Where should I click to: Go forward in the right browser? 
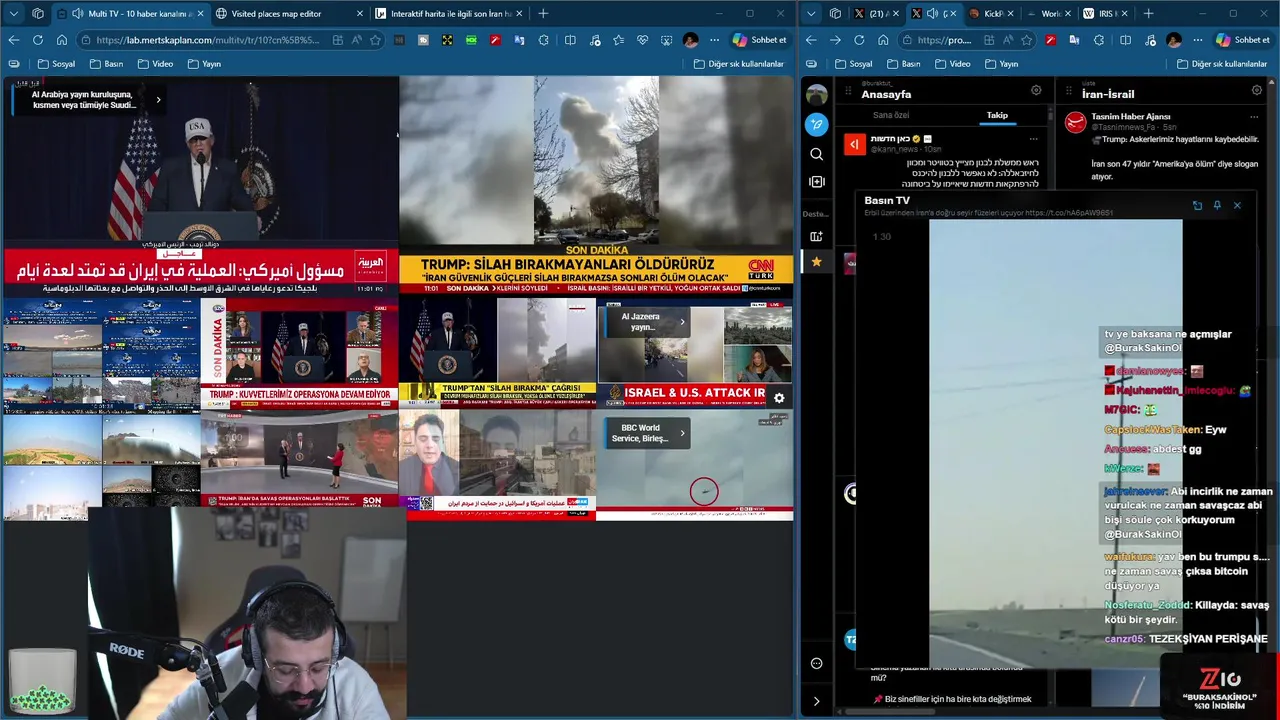[835, 40]
